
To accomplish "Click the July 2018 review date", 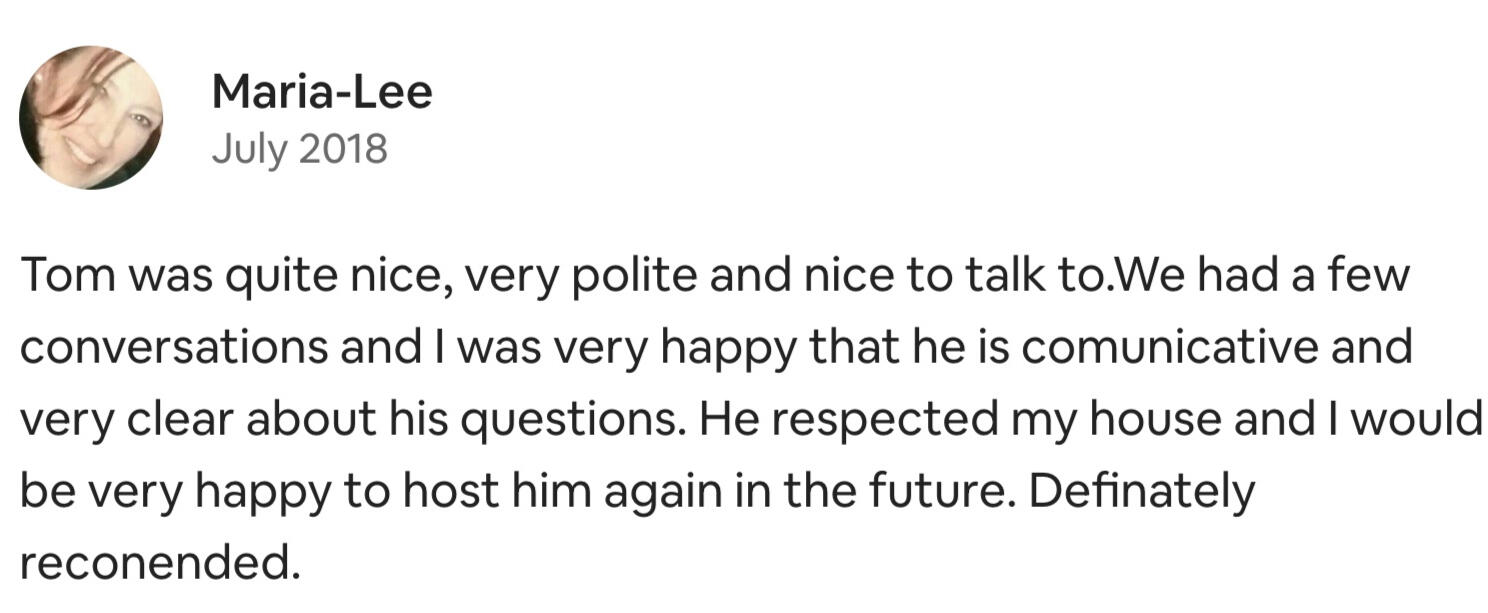I will 299,149.
